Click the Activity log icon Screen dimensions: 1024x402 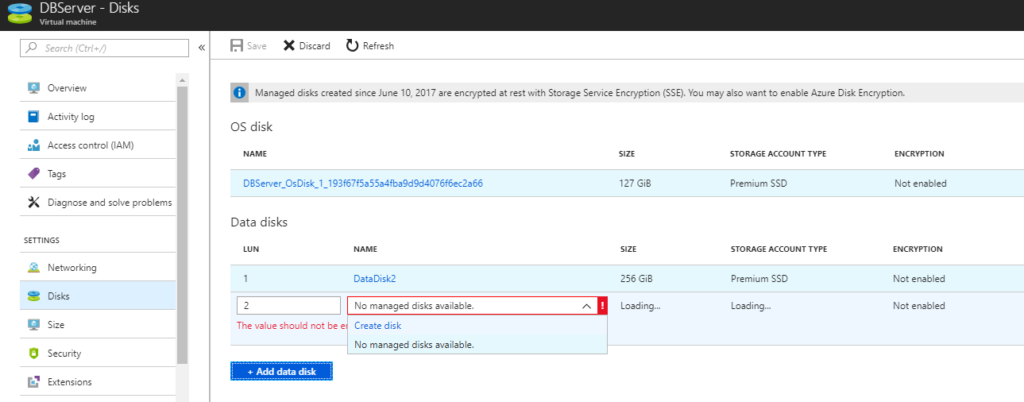34,117
